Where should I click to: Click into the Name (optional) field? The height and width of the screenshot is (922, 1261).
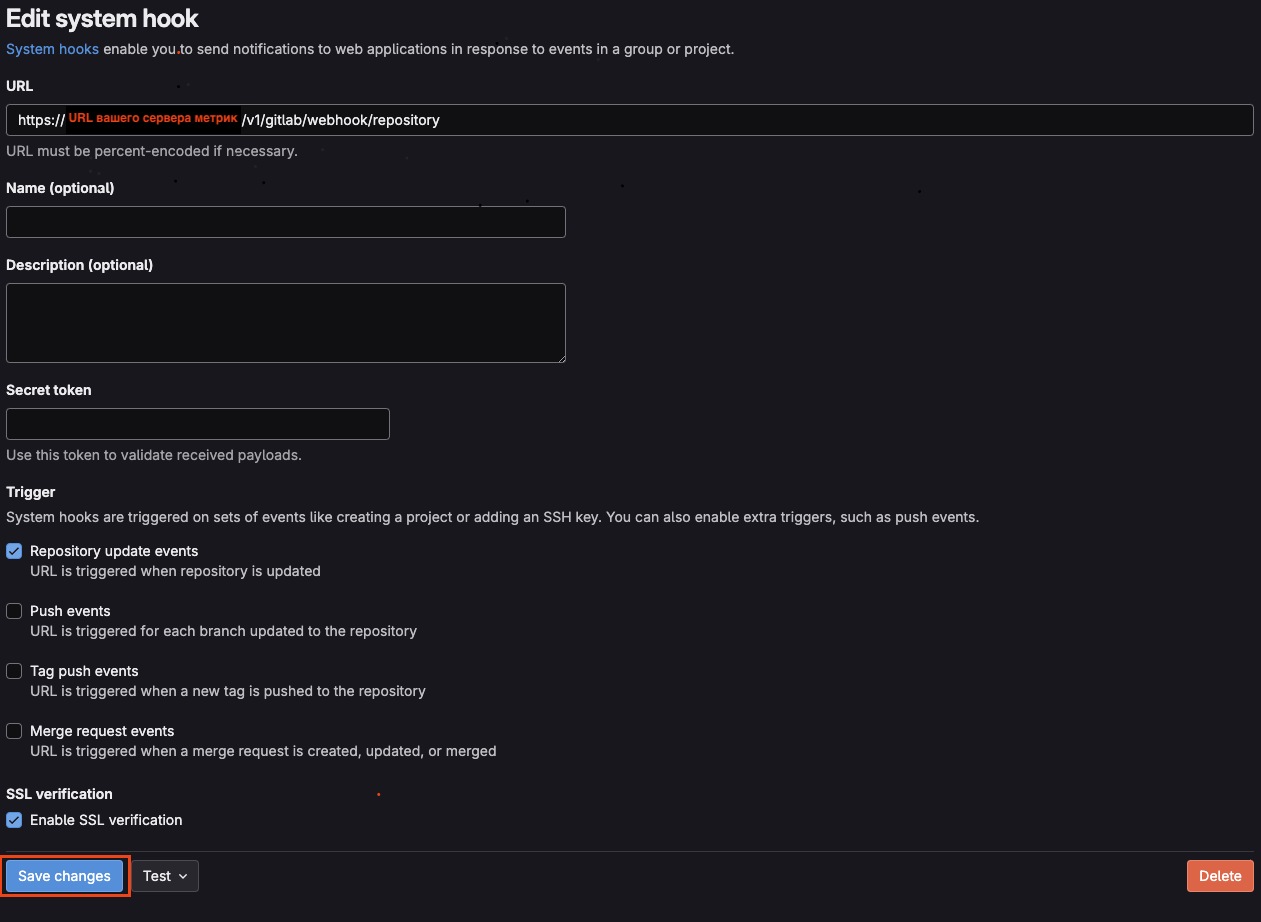(286, 222)
